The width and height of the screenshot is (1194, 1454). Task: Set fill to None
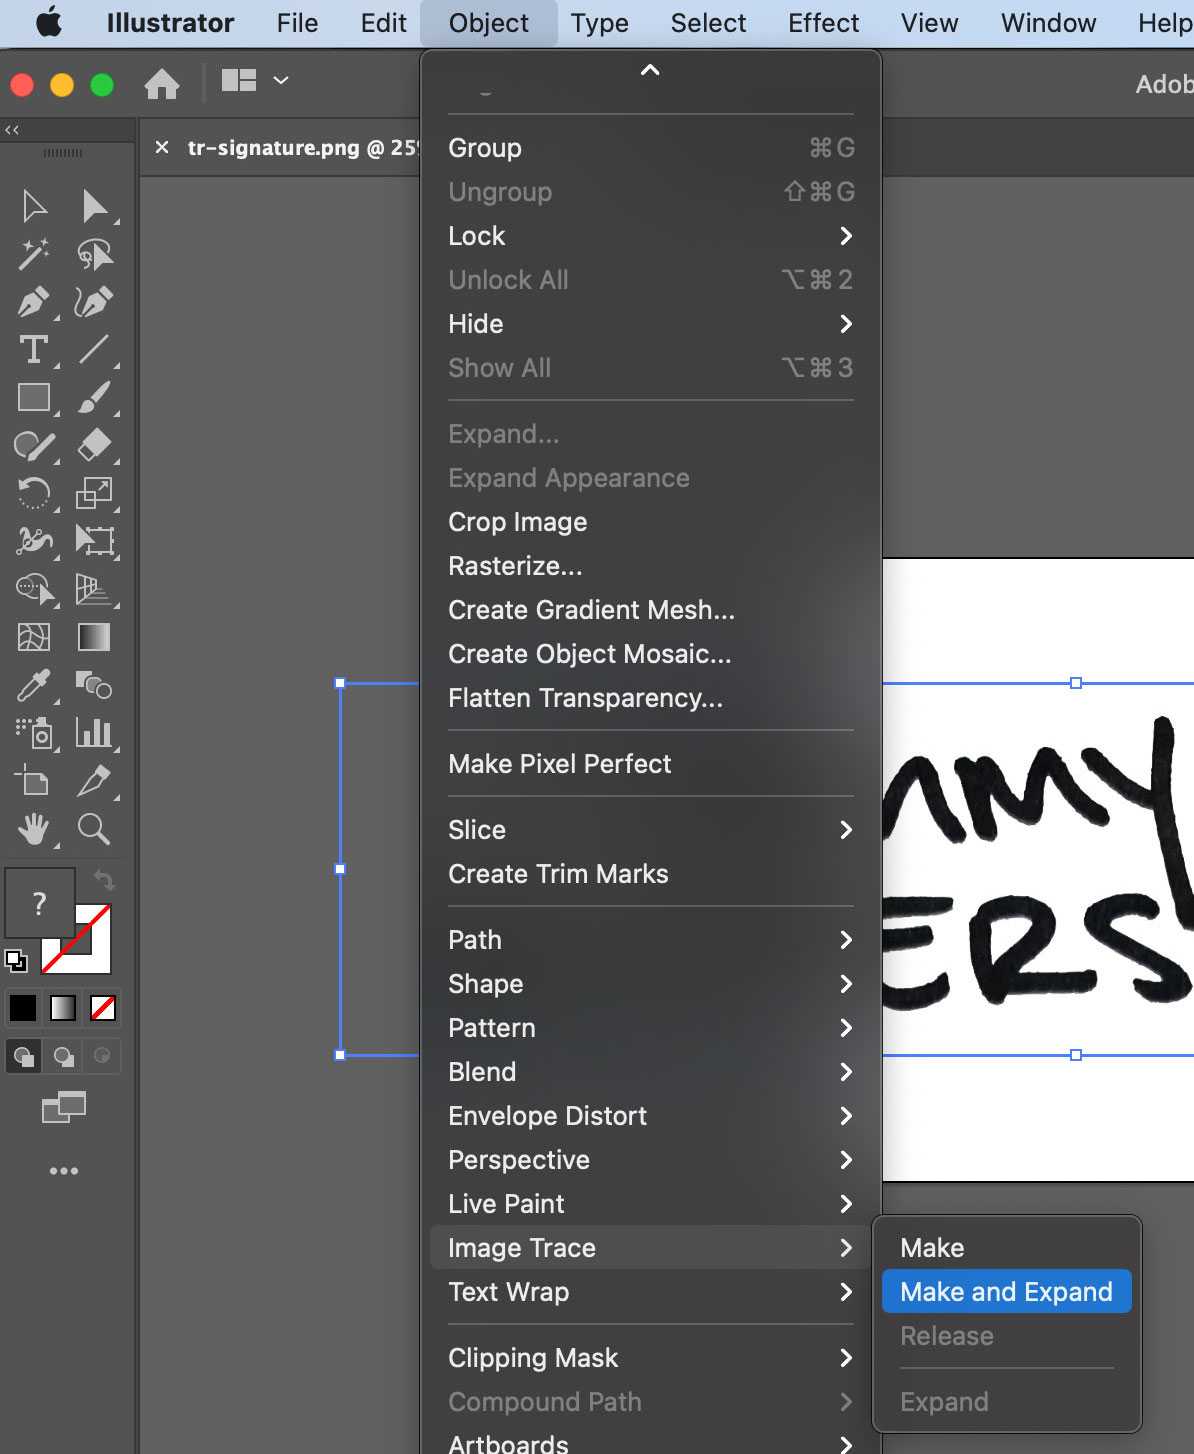(103, 1008)
